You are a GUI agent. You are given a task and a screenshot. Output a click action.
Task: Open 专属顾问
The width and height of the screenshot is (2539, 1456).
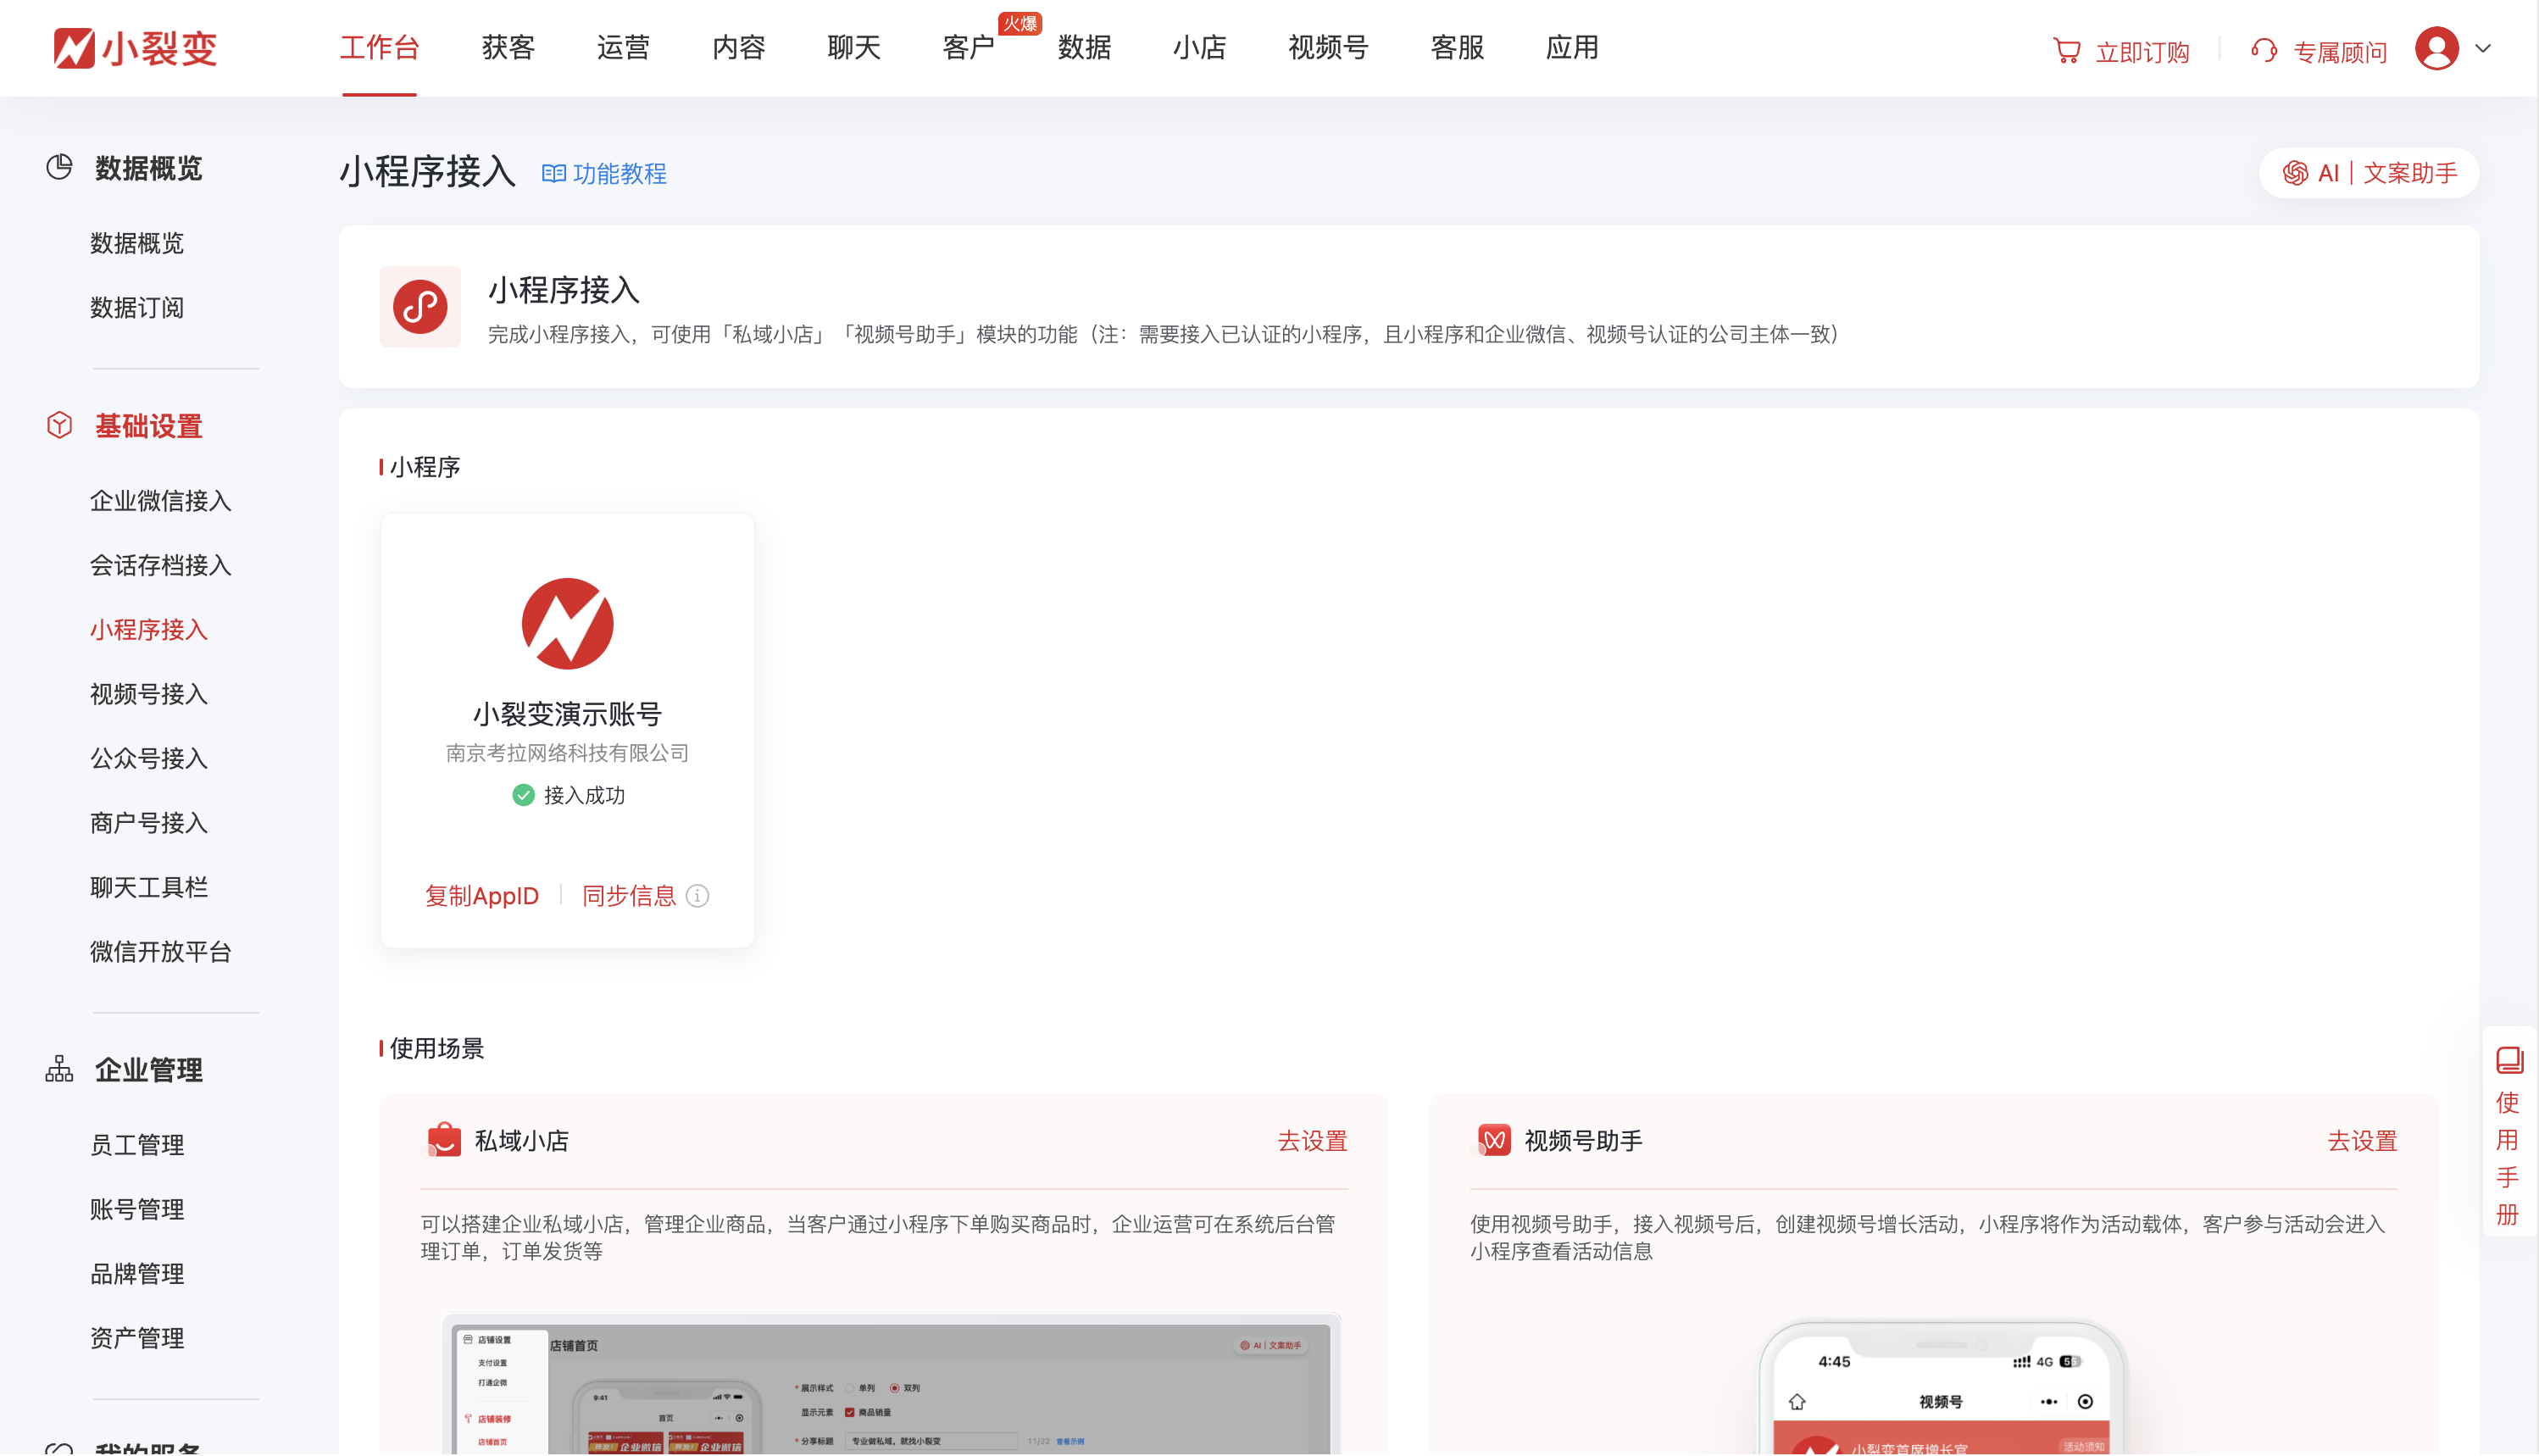tap(2340, 52)
